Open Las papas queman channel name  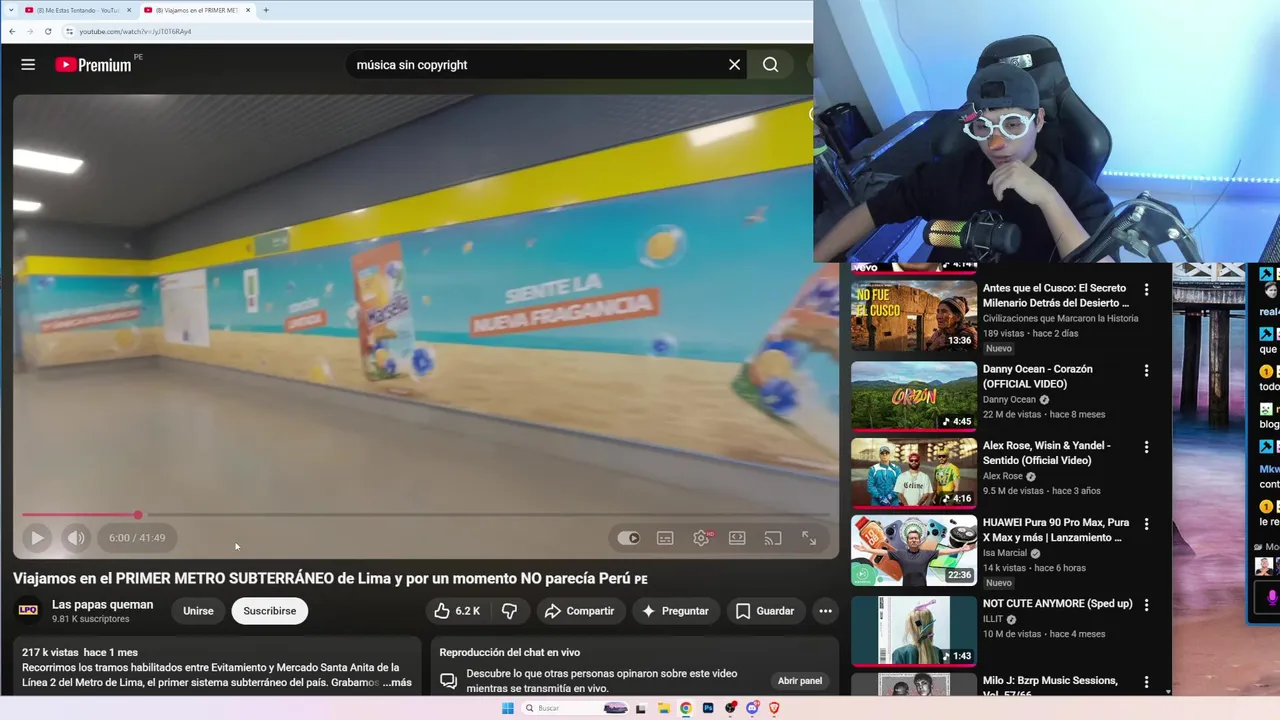[x=102, y=604]
